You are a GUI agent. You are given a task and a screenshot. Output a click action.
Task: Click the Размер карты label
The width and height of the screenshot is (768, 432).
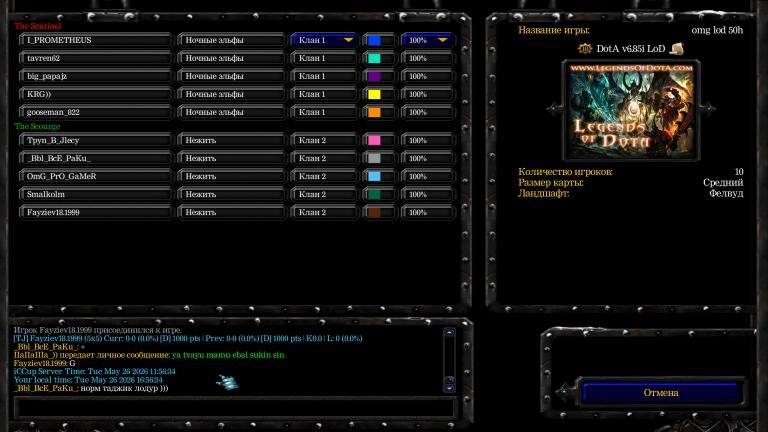551,183
